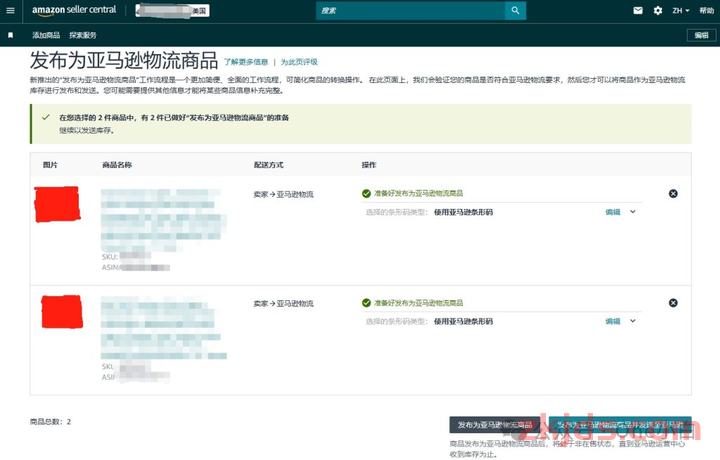This screenshot has height=460, width=720.
Task: Click the 商品名称 column header
Action: [x=117, y=165]
